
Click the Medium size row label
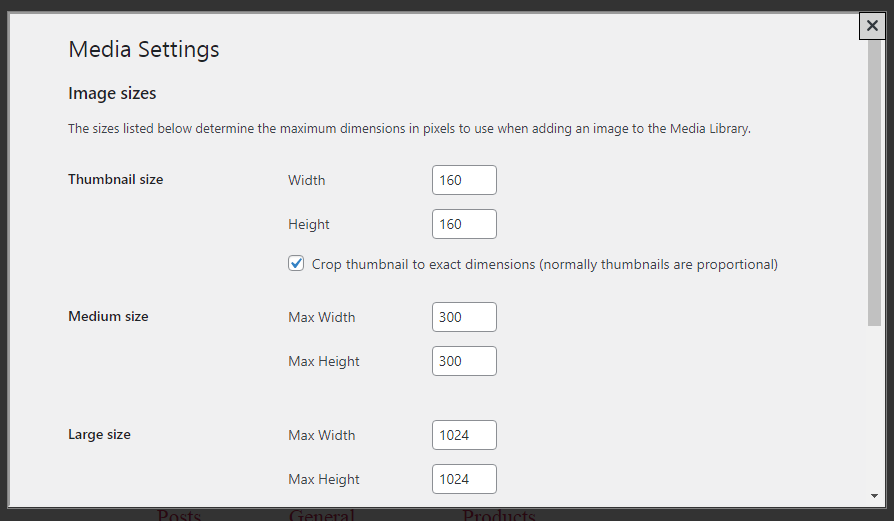108,317
